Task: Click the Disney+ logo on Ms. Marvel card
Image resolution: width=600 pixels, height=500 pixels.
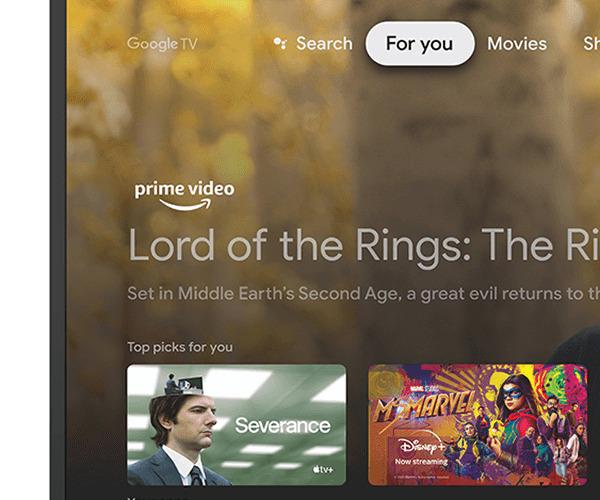Action: click(421, 446)
